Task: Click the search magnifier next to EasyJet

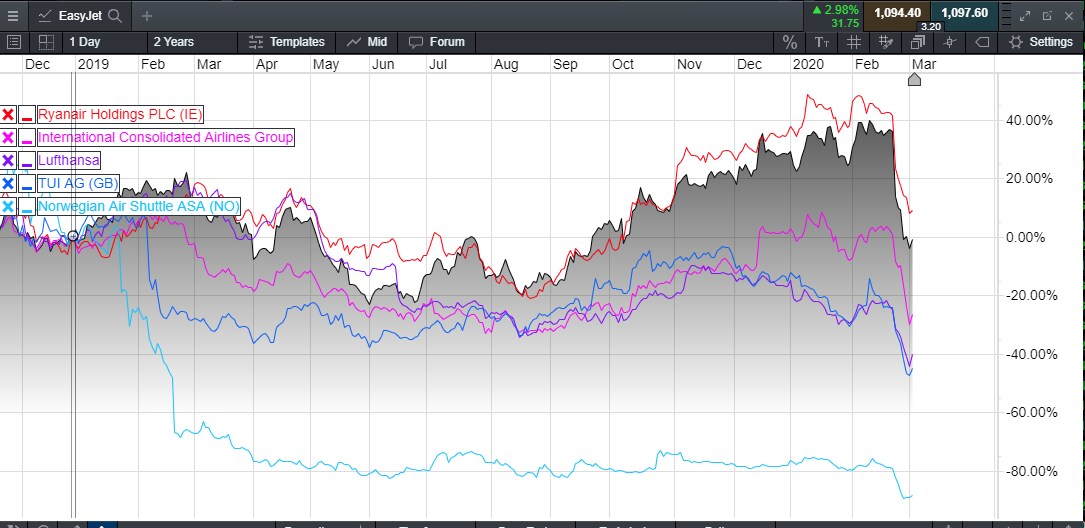Action: point(115,15)
